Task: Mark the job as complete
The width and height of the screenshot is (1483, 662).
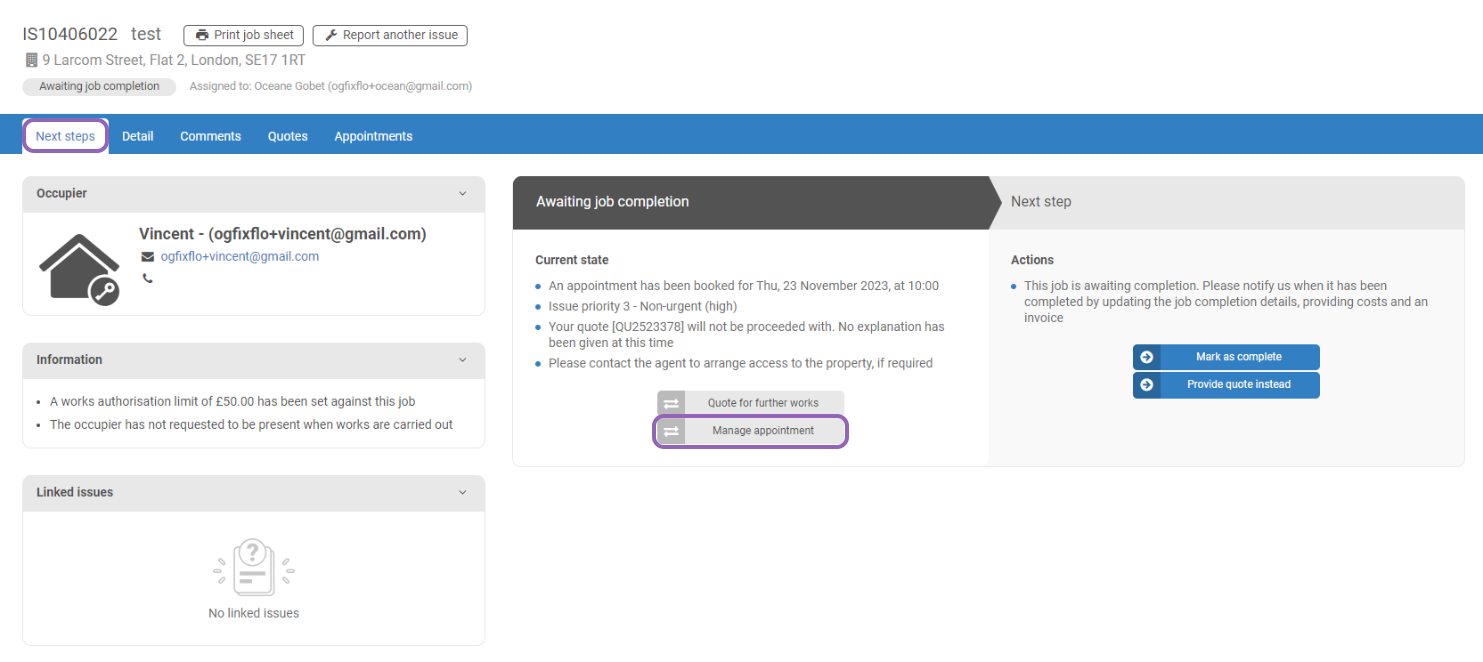Action: click(x=1226, y=357)
